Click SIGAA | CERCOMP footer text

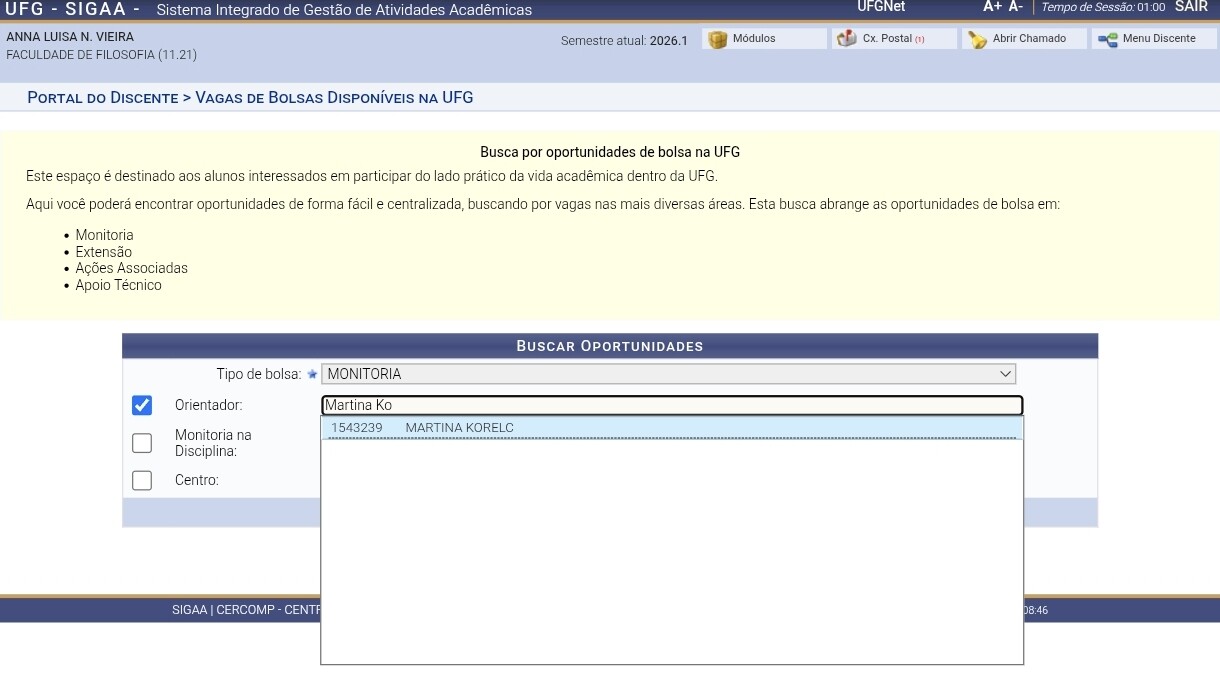coord(245,610)
